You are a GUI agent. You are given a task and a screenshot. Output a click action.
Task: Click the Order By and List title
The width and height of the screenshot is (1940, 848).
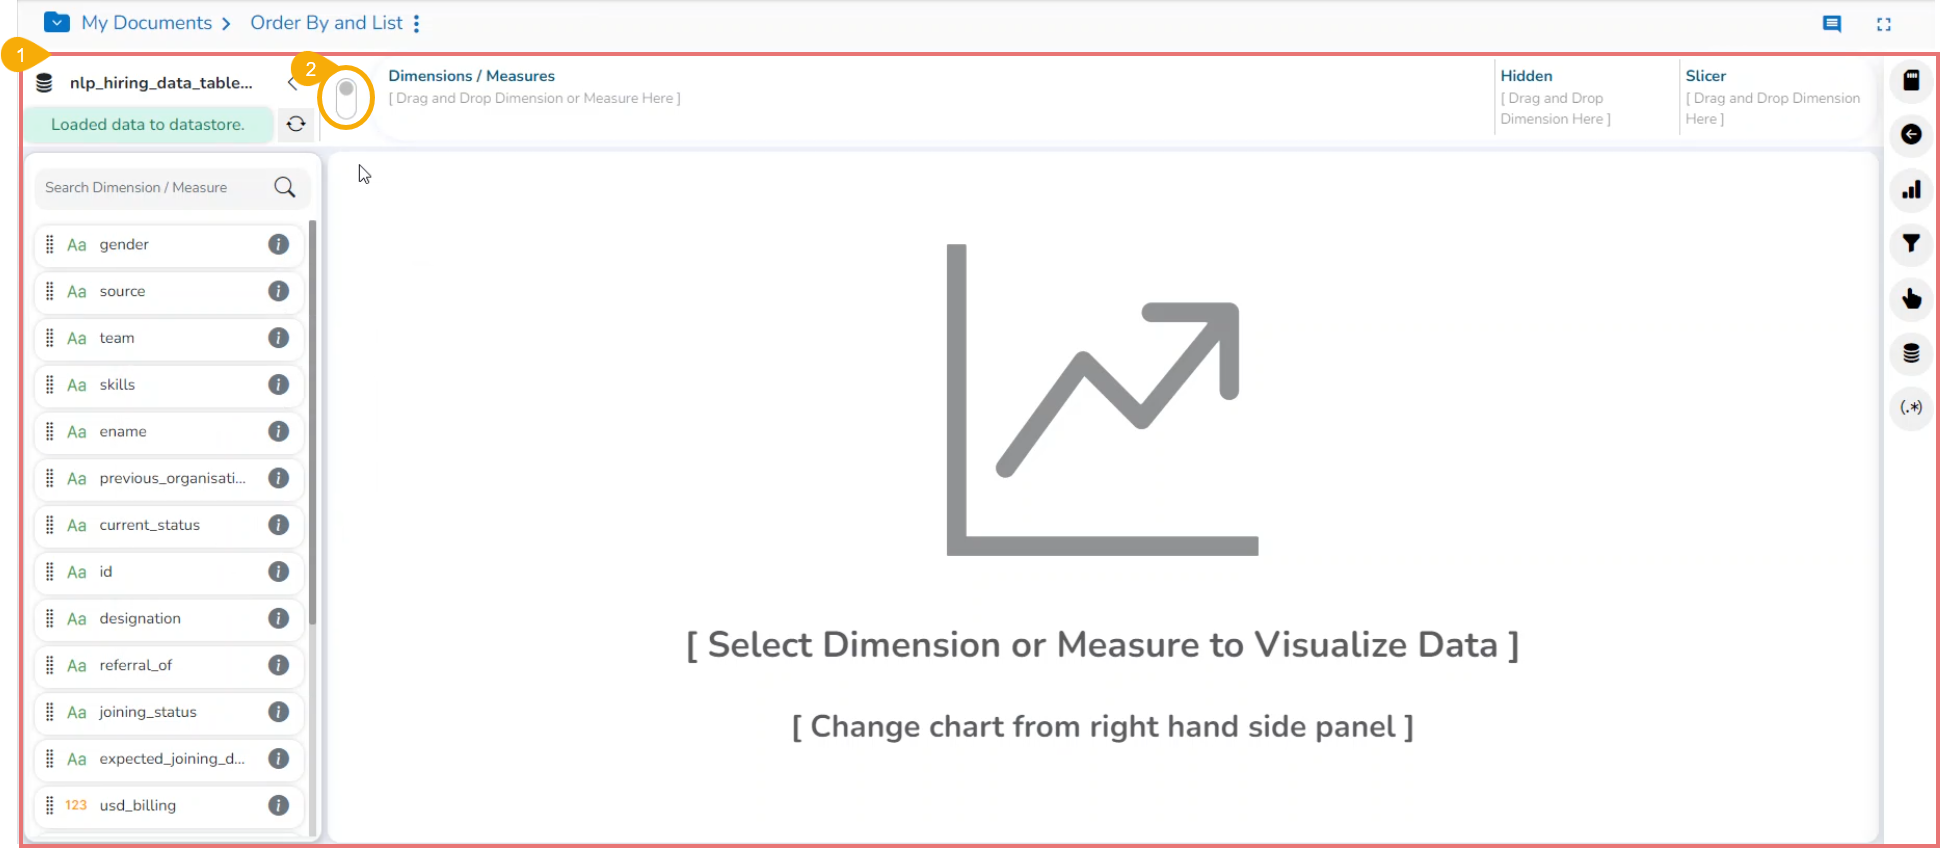(x=326, y=23)
